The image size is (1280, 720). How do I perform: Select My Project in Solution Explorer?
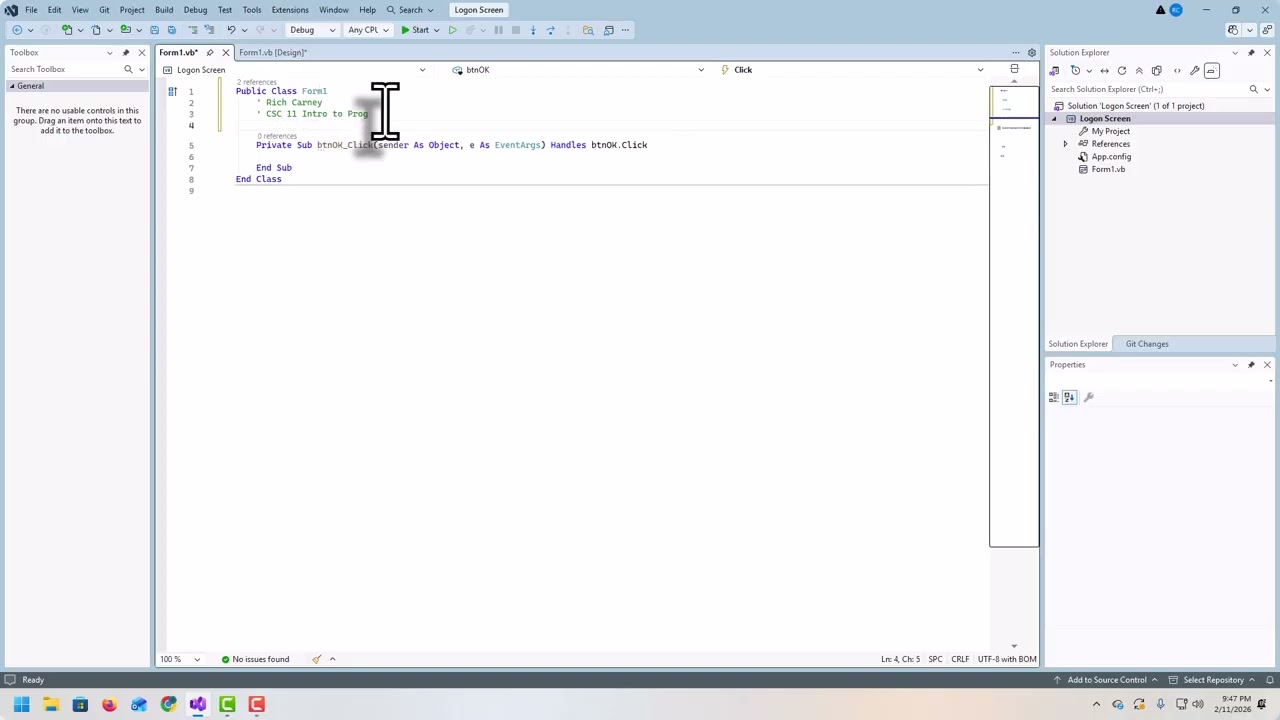[1110, 131]
